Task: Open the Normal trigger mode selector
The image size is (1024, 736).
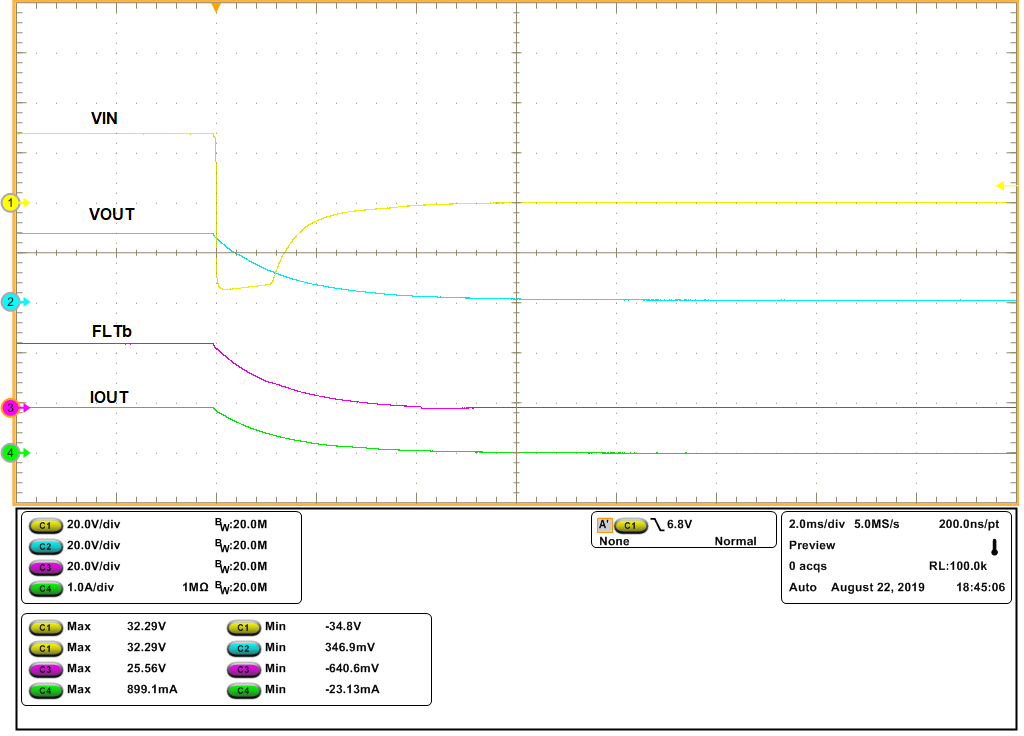Action: pos(735,541)
